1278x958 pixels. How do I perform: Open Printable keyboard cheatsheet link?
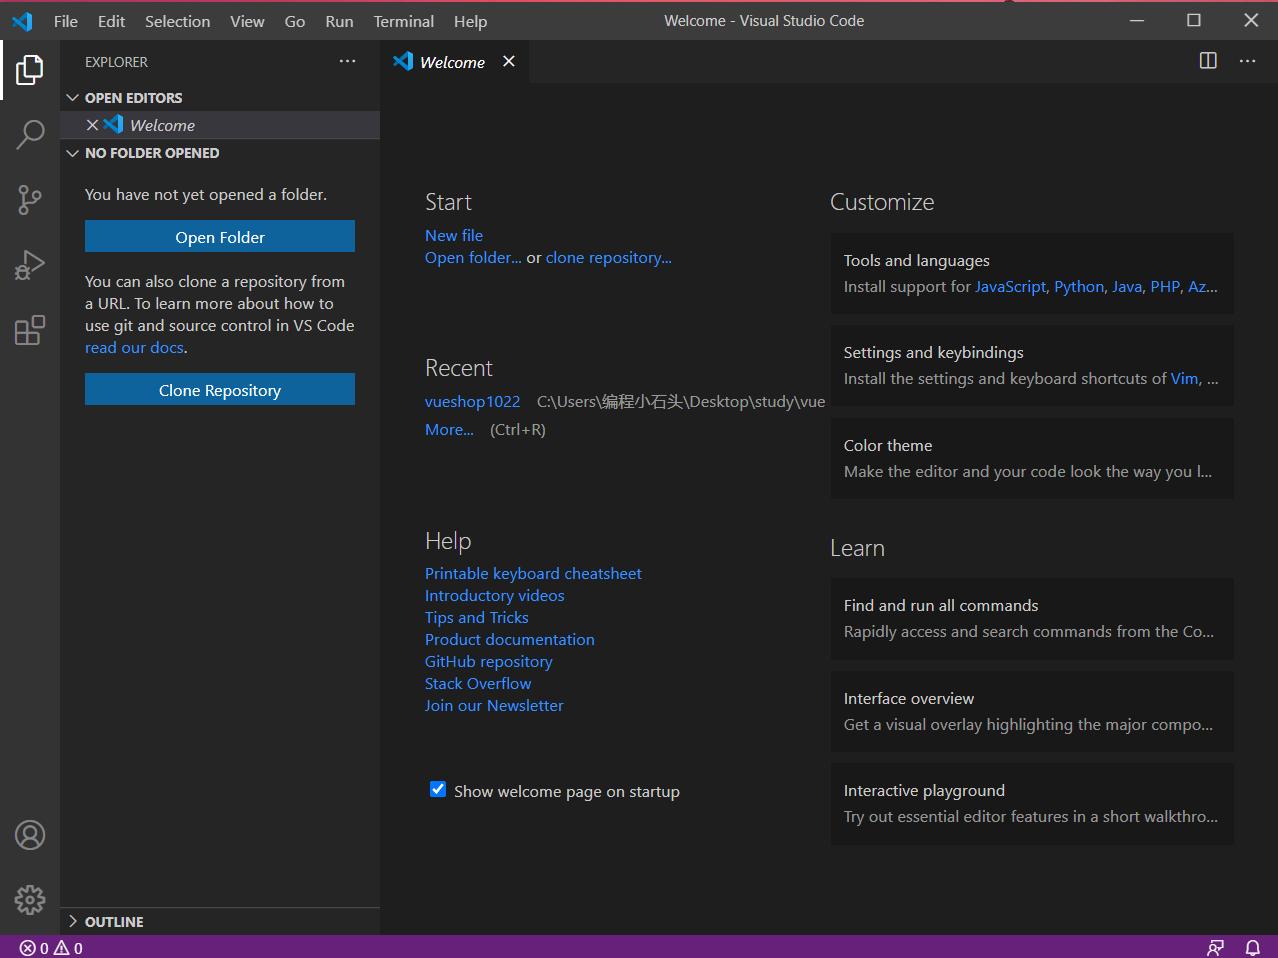(x=533, y=573)
